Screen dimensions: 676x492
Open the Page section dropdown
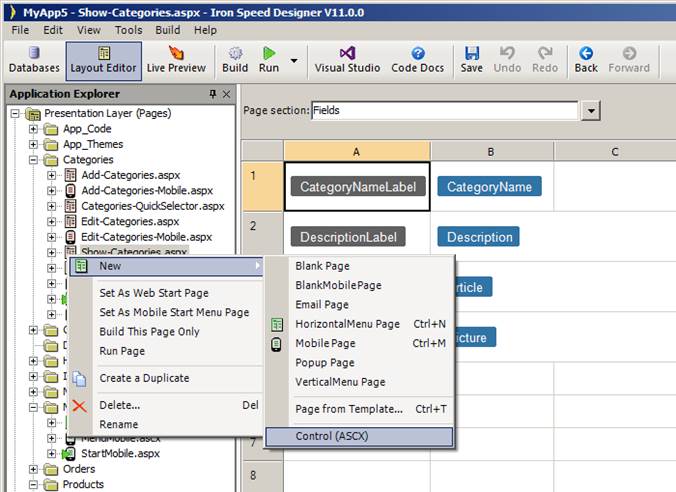[x=591, y=111]
